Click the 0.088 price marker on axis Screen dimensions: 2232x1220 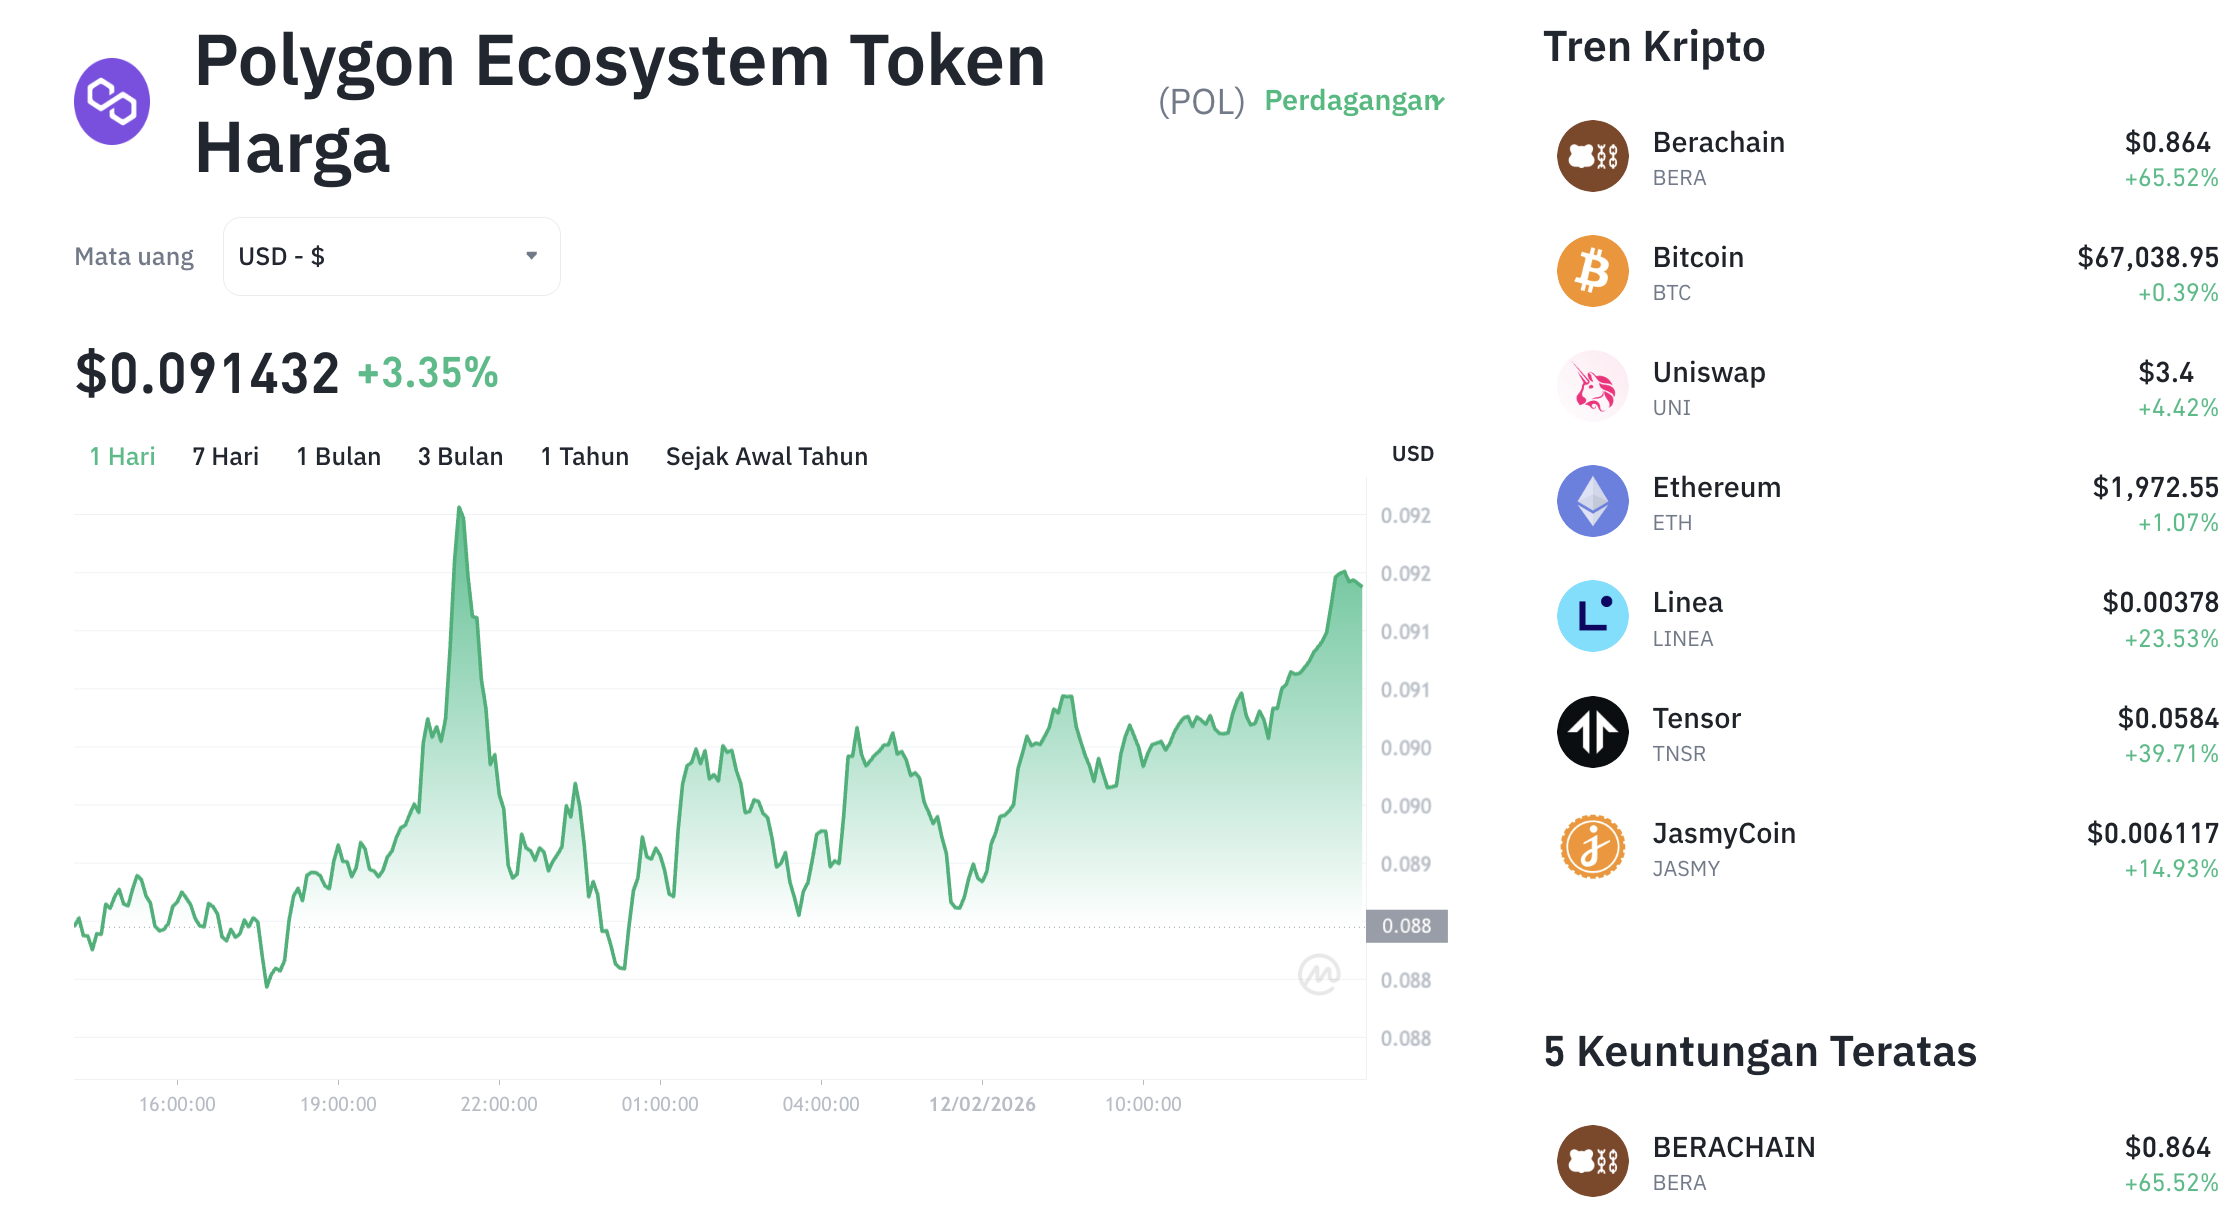click(x=1406, y=926)
